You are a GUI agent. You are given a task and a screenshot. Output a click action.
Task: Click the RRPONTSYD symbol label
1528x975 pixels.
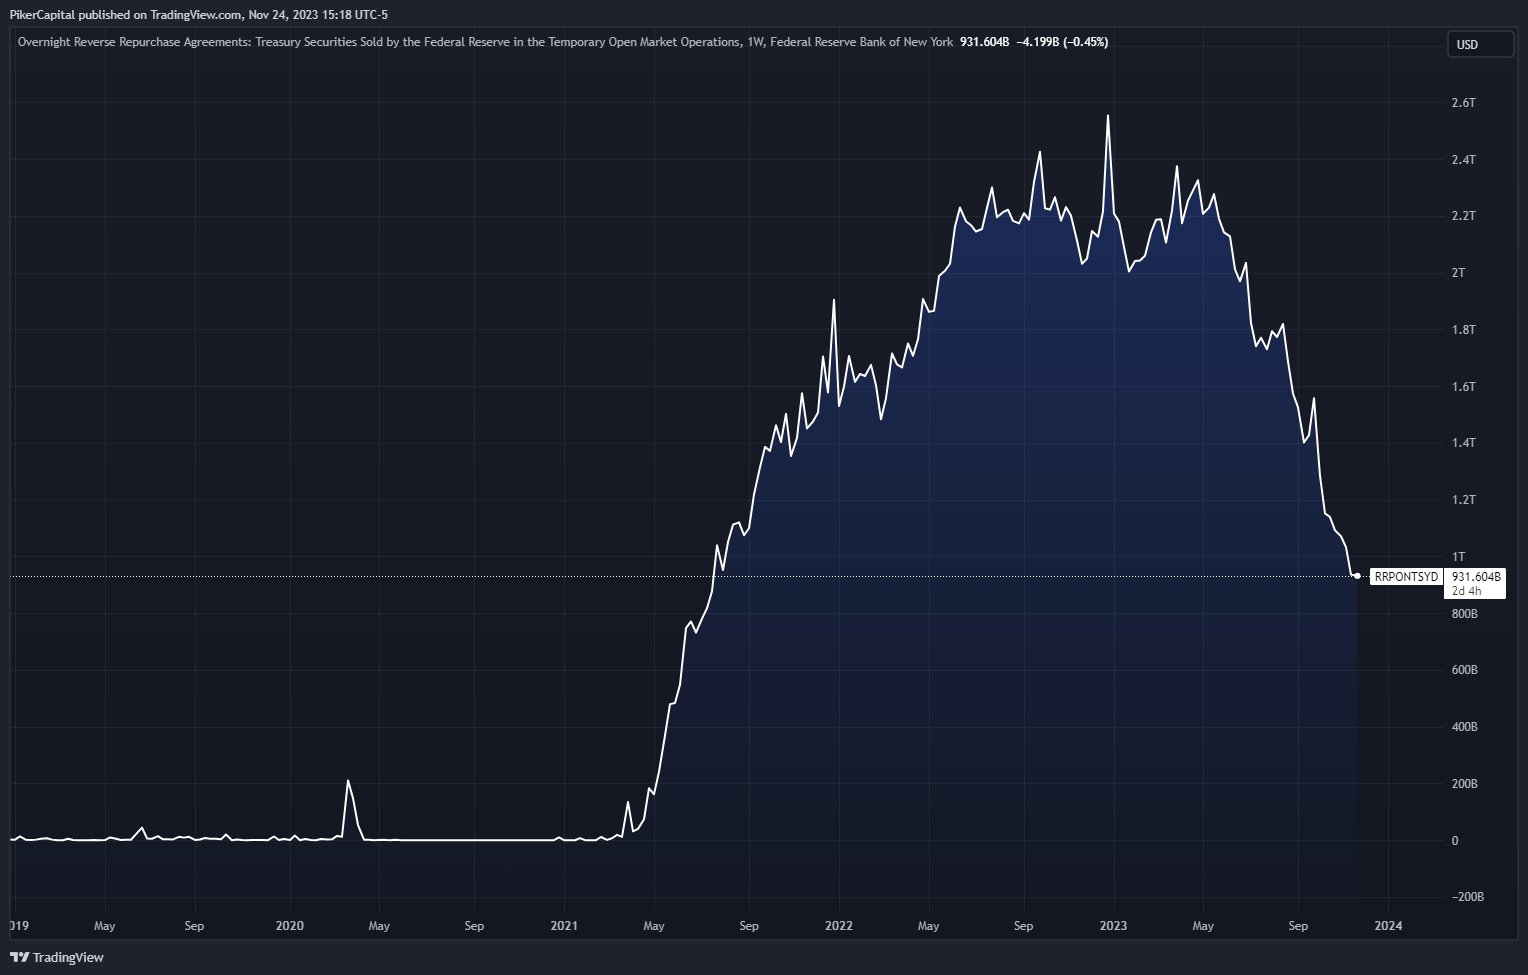(1405, 577)
